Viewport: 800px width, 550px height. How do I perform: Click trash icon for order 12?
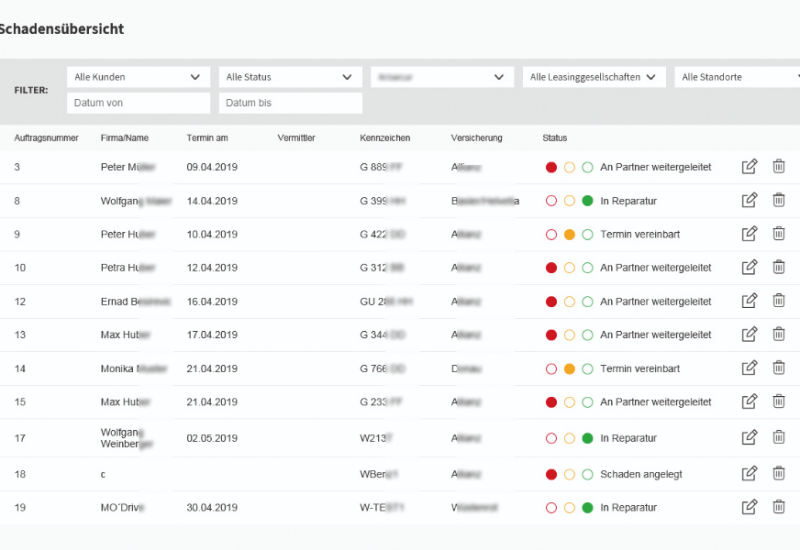[778, 301]
